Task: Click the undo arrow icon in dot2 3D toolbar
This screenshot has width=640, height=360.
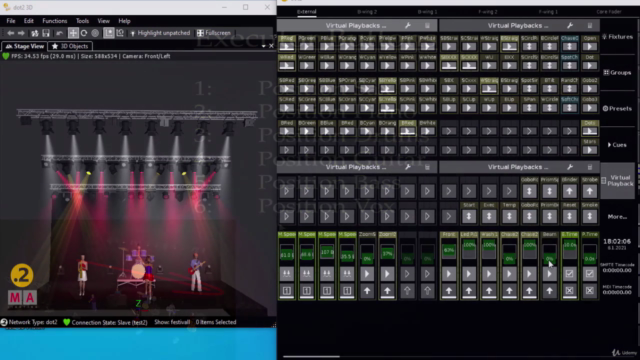Action: tap(60, 33)
